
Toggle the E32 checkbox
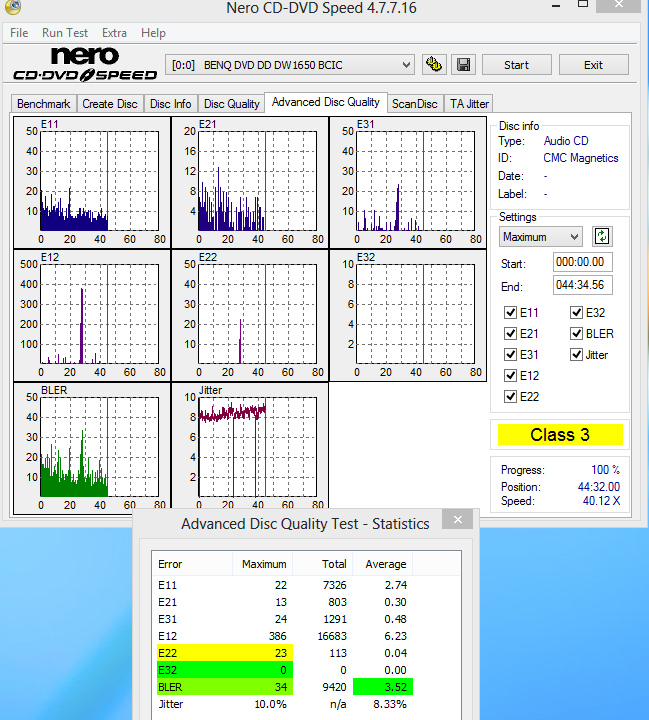(x=576, y=313)
